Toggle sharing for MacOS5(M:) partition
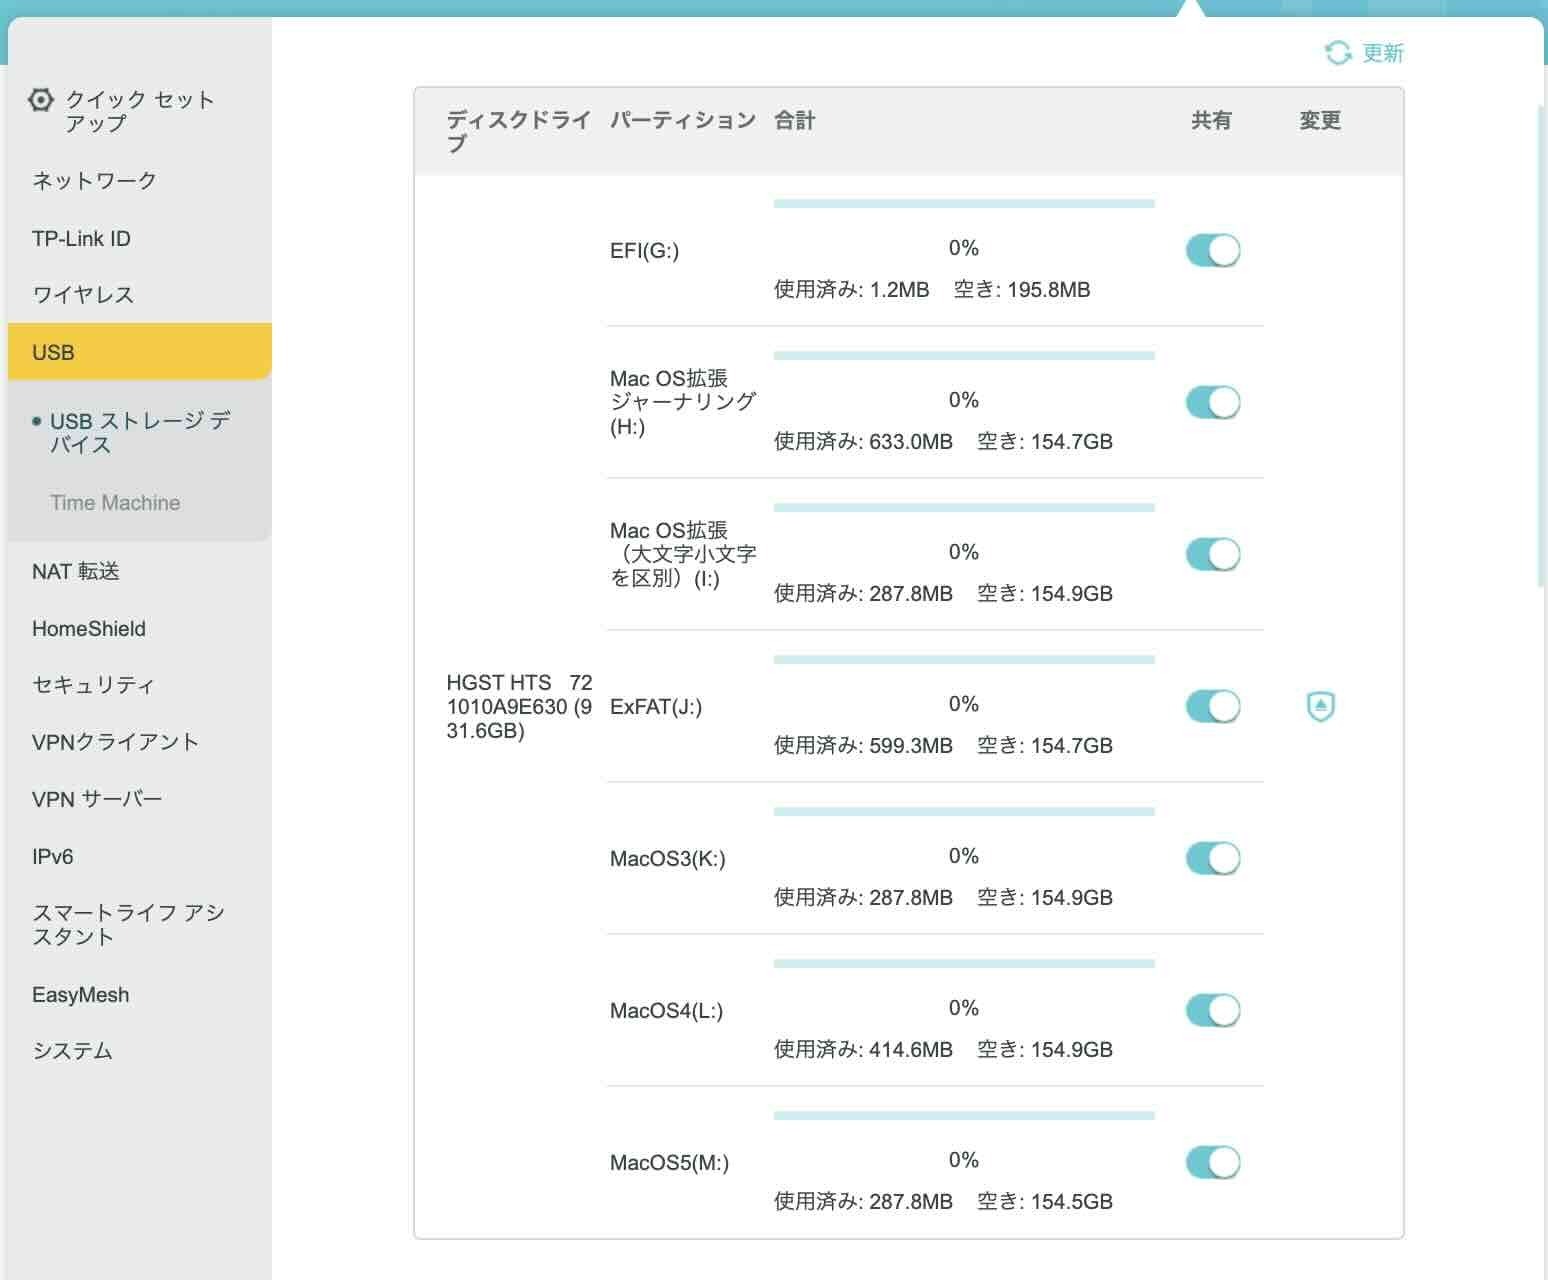The width and height of the screenshot is (1548, 1280). (1213, 1162)
